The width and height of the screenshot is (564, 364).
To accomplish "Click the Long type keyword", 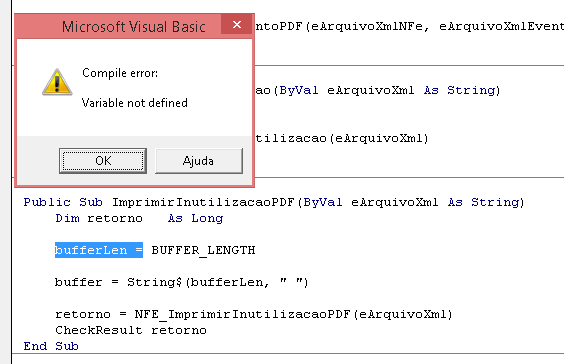I will click(x=207, y=218).
